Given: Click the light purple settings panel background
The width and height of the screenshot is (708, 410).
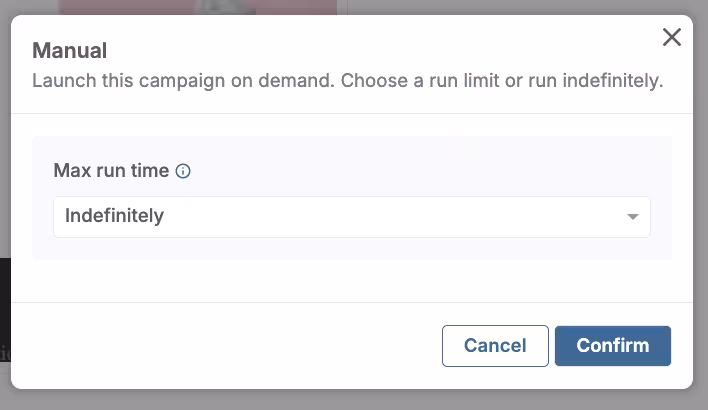Looking at the screenshot, I should point(350,152).
